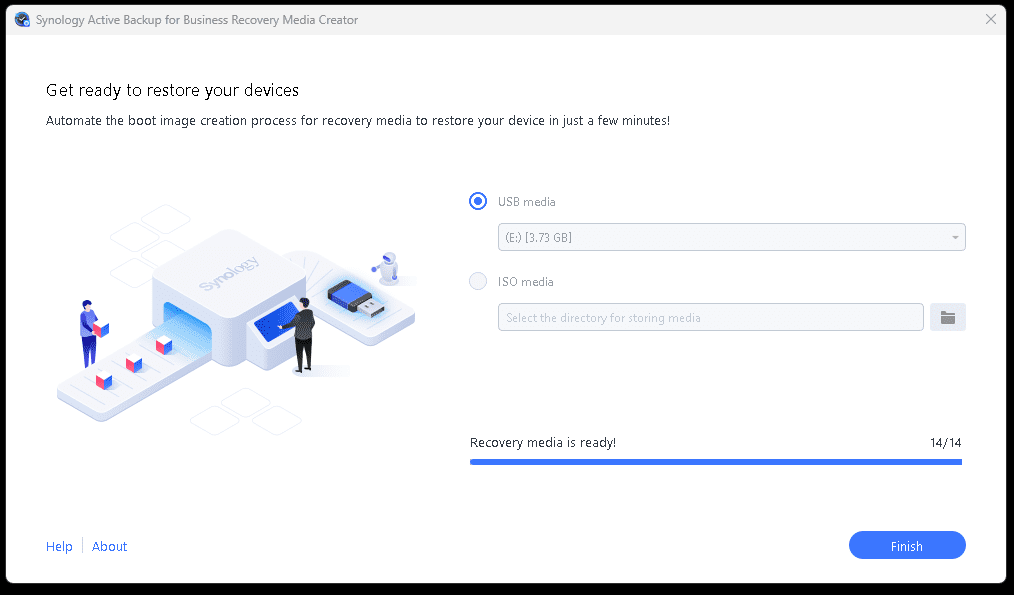Click the 'ISO media' label text
Screen dimensions: 1014x595
(525, 282)
